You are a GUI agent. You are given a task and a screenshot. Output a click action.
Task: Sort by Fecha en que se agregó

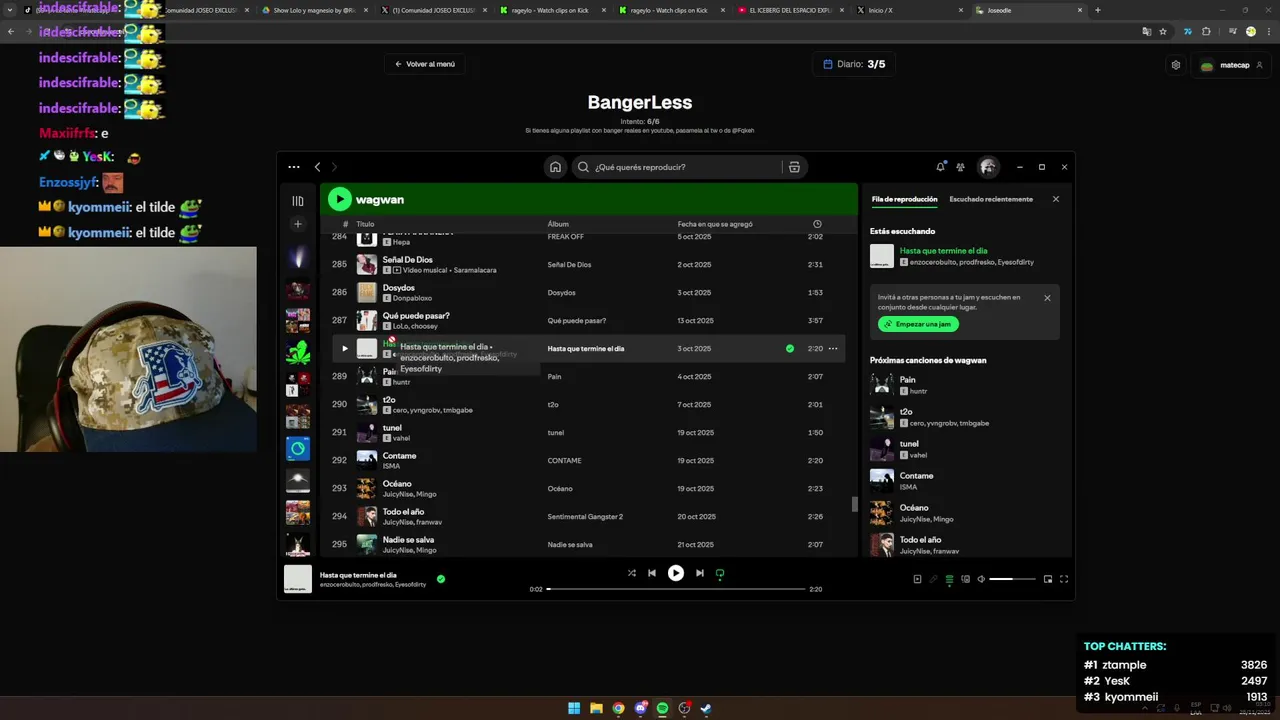point(715,224)
